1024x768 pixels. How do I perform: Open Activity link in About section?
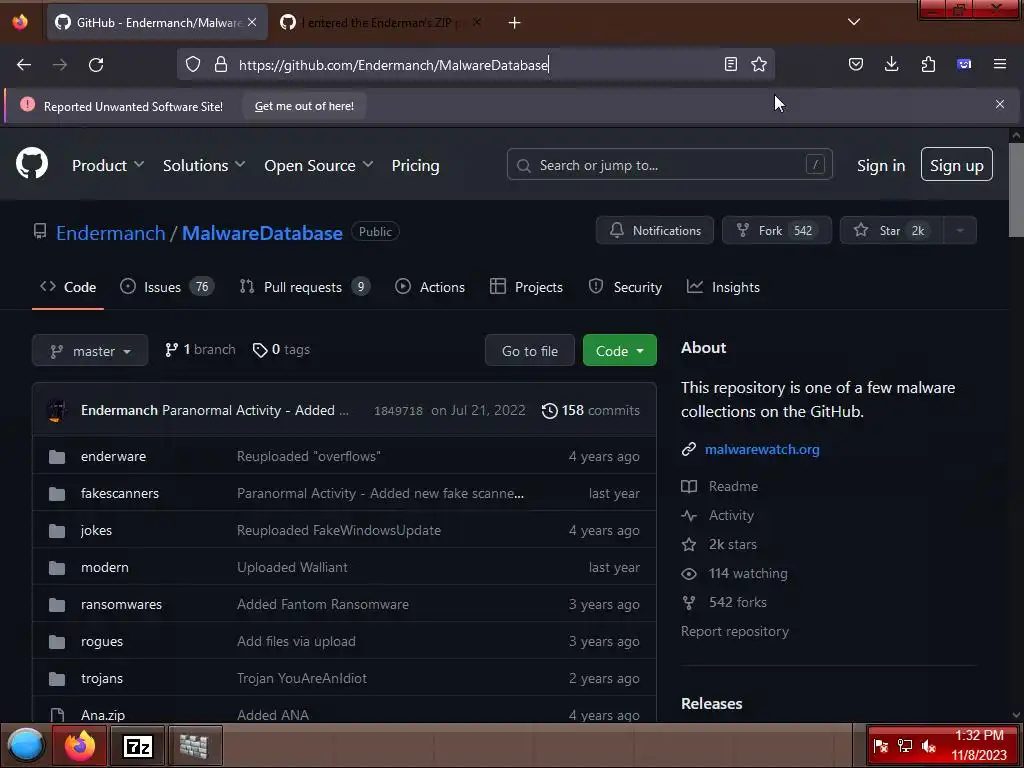click(x=731, y=515)
